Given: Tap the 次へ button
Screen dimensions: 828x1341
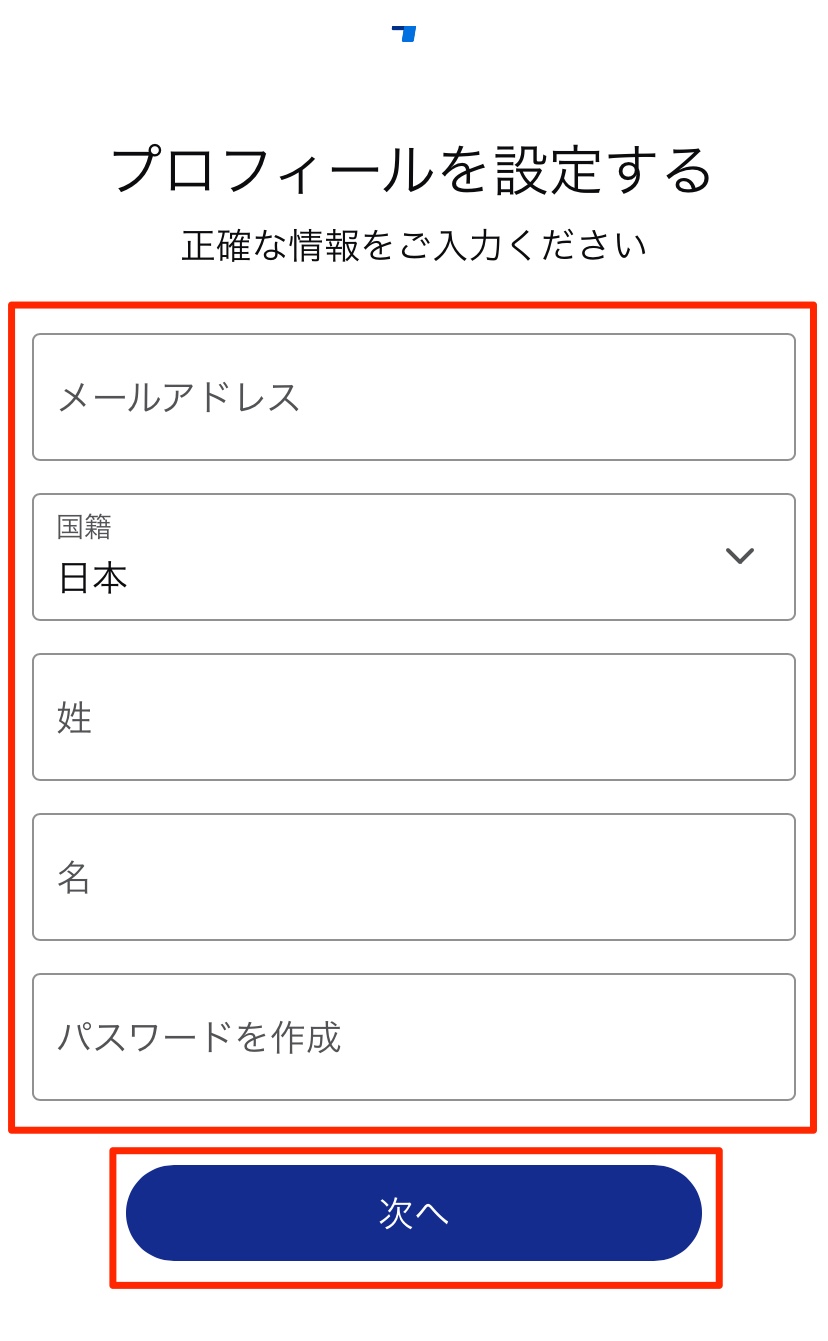Looking at the screenshot, I should coord(414,1213).
